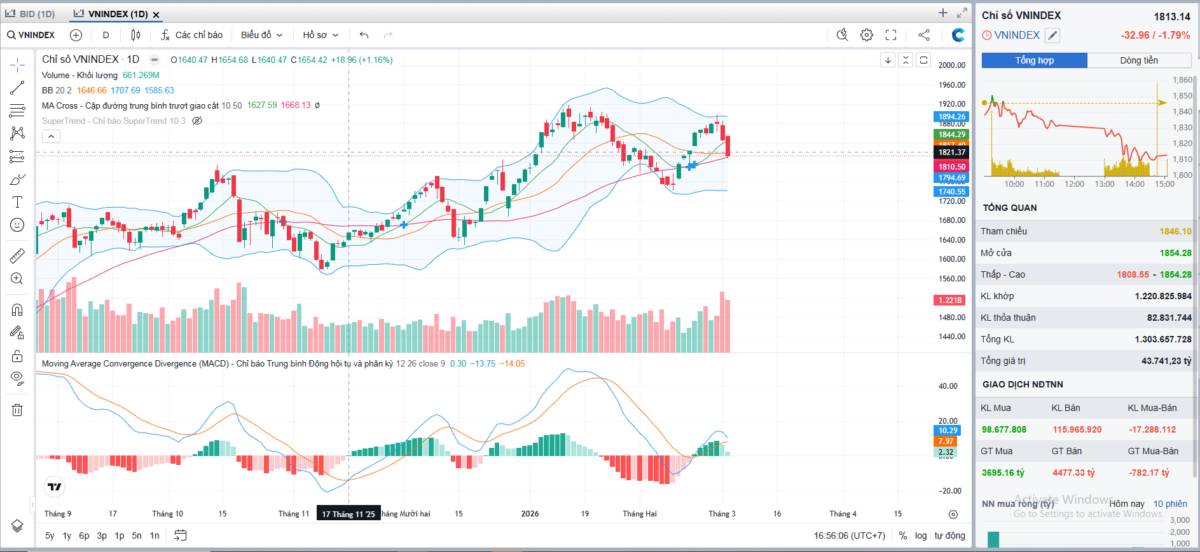
Task: Close the VNINDEX (1D) tab
Action: 156,14
